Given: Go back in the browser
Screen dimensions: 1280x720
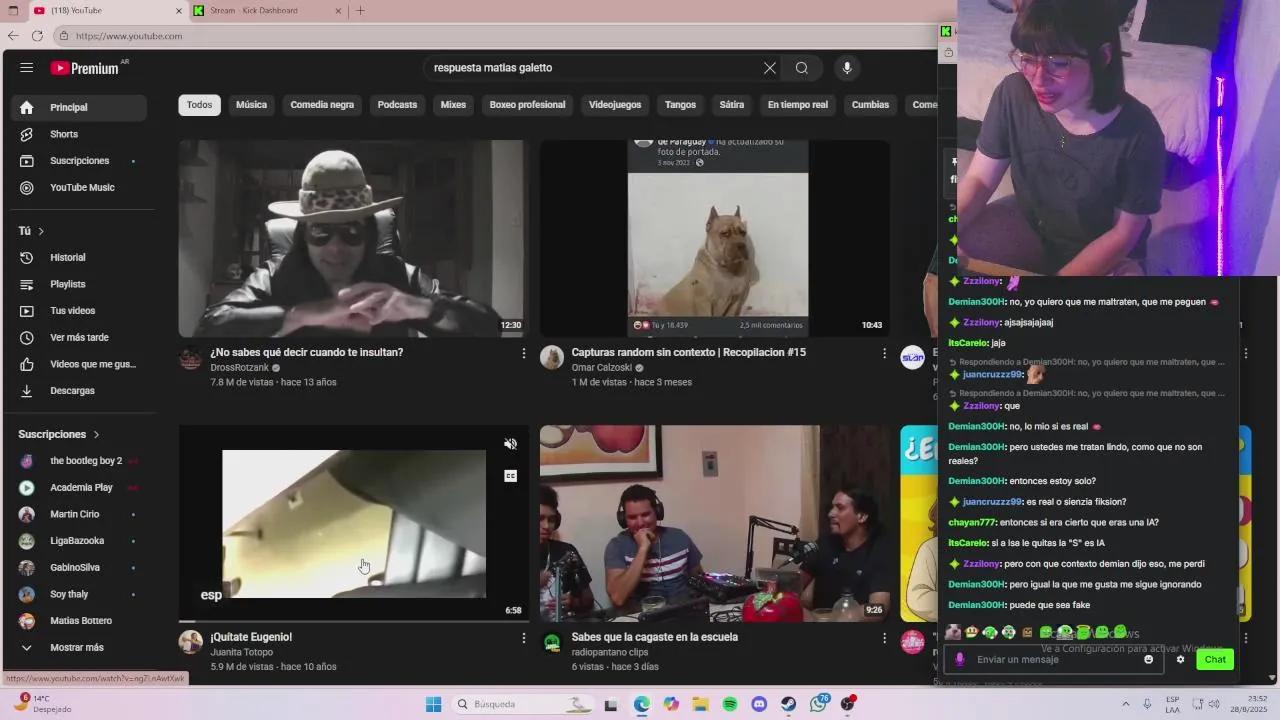Looking at the screenshot, I should point(13,36).
